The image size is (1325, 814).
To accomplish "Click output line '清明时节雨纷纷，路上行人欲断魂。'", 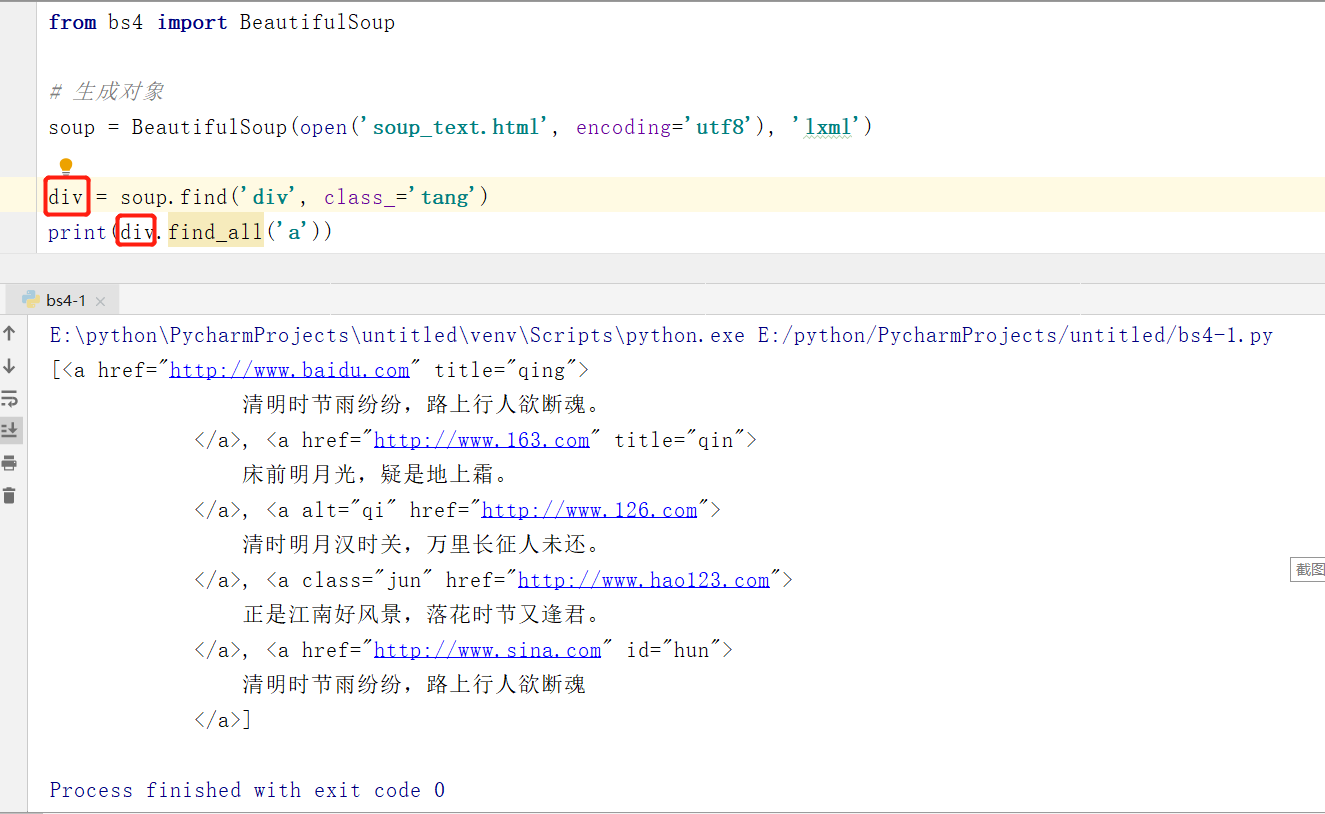I will (421, 405).
